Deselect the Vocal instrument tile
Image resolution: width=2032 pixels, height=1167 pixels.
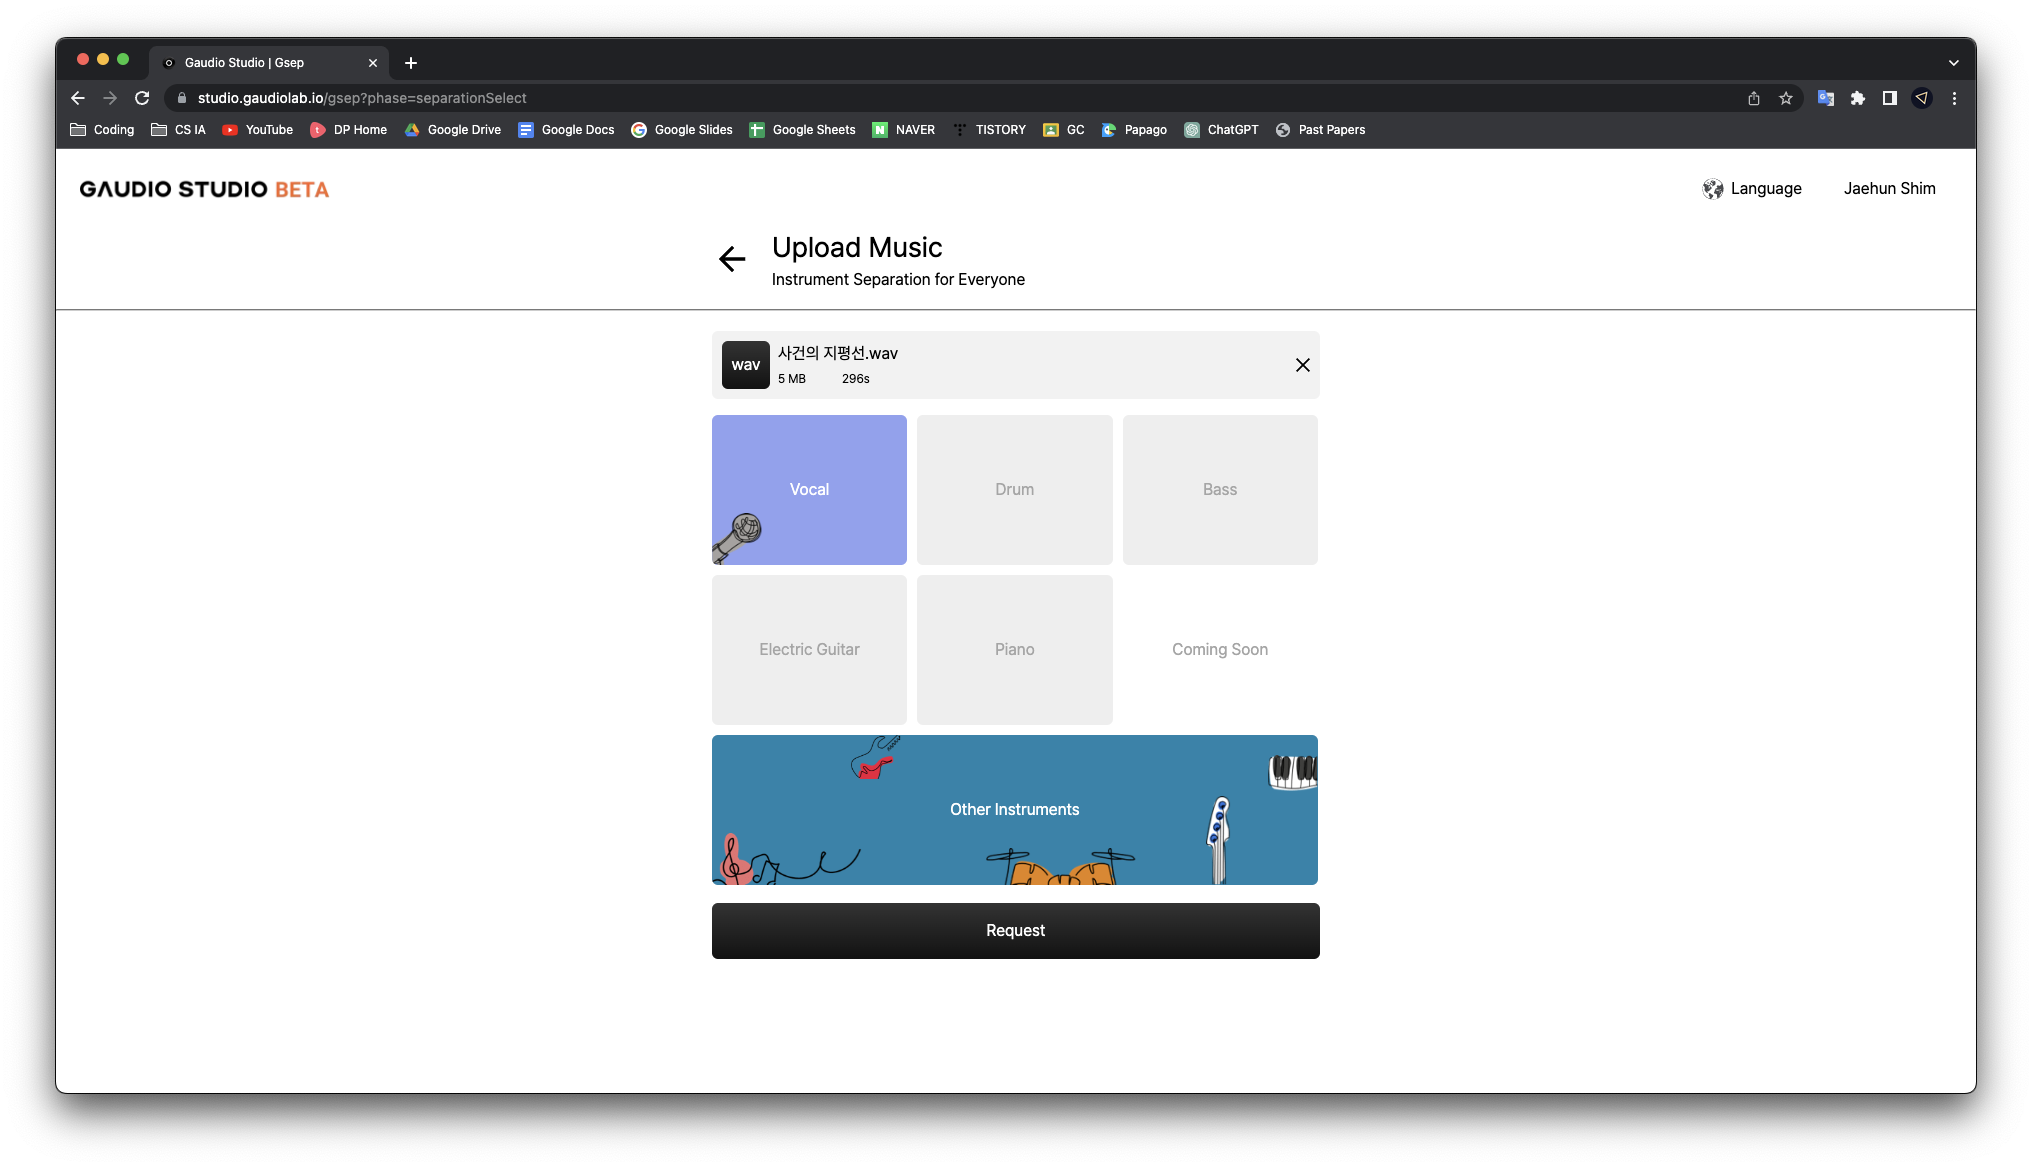[809, 489]
